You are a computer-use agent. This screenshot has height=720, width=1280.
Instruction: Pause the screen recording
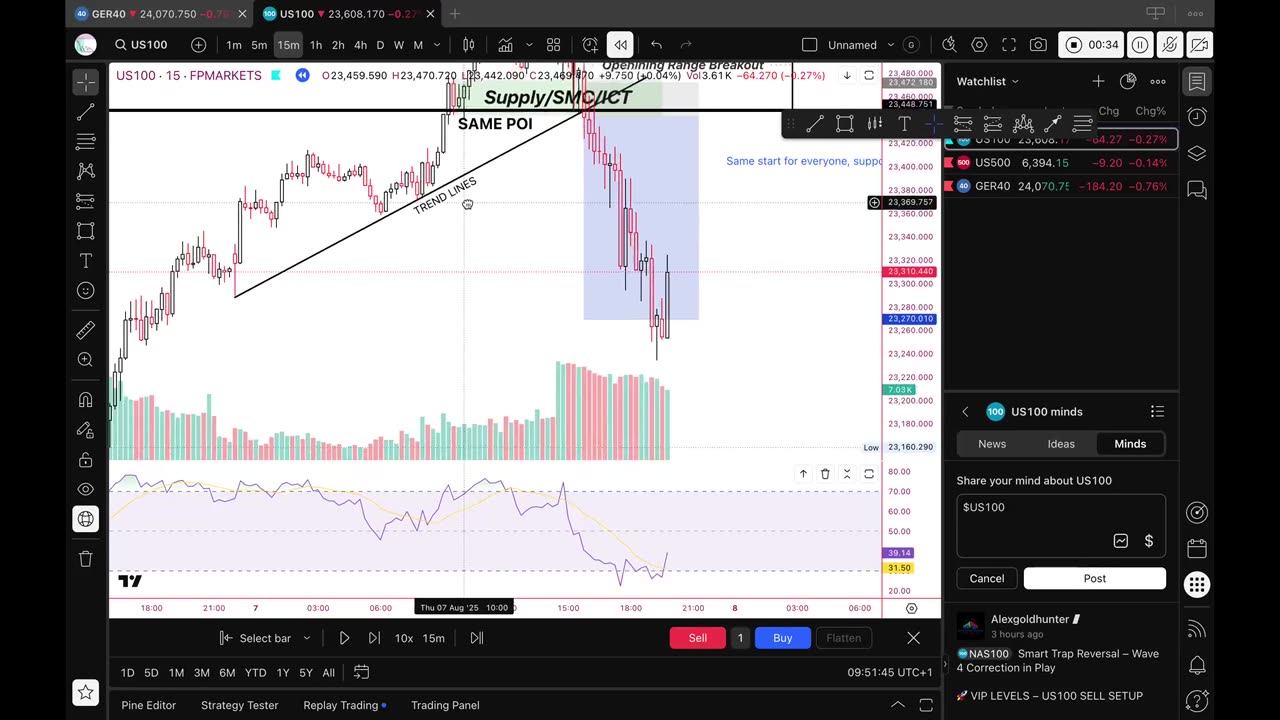pyautogui.click(x=1140, y=45)
